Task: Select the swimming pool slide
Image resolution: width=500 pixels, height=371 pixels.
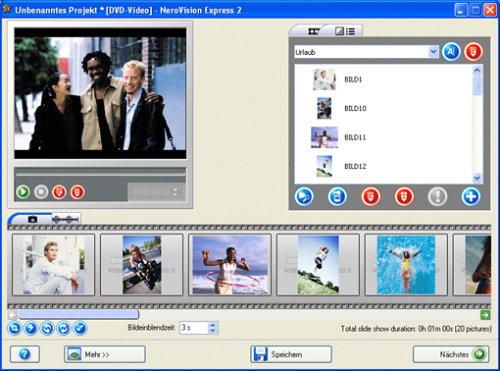Action: point(406,265)
